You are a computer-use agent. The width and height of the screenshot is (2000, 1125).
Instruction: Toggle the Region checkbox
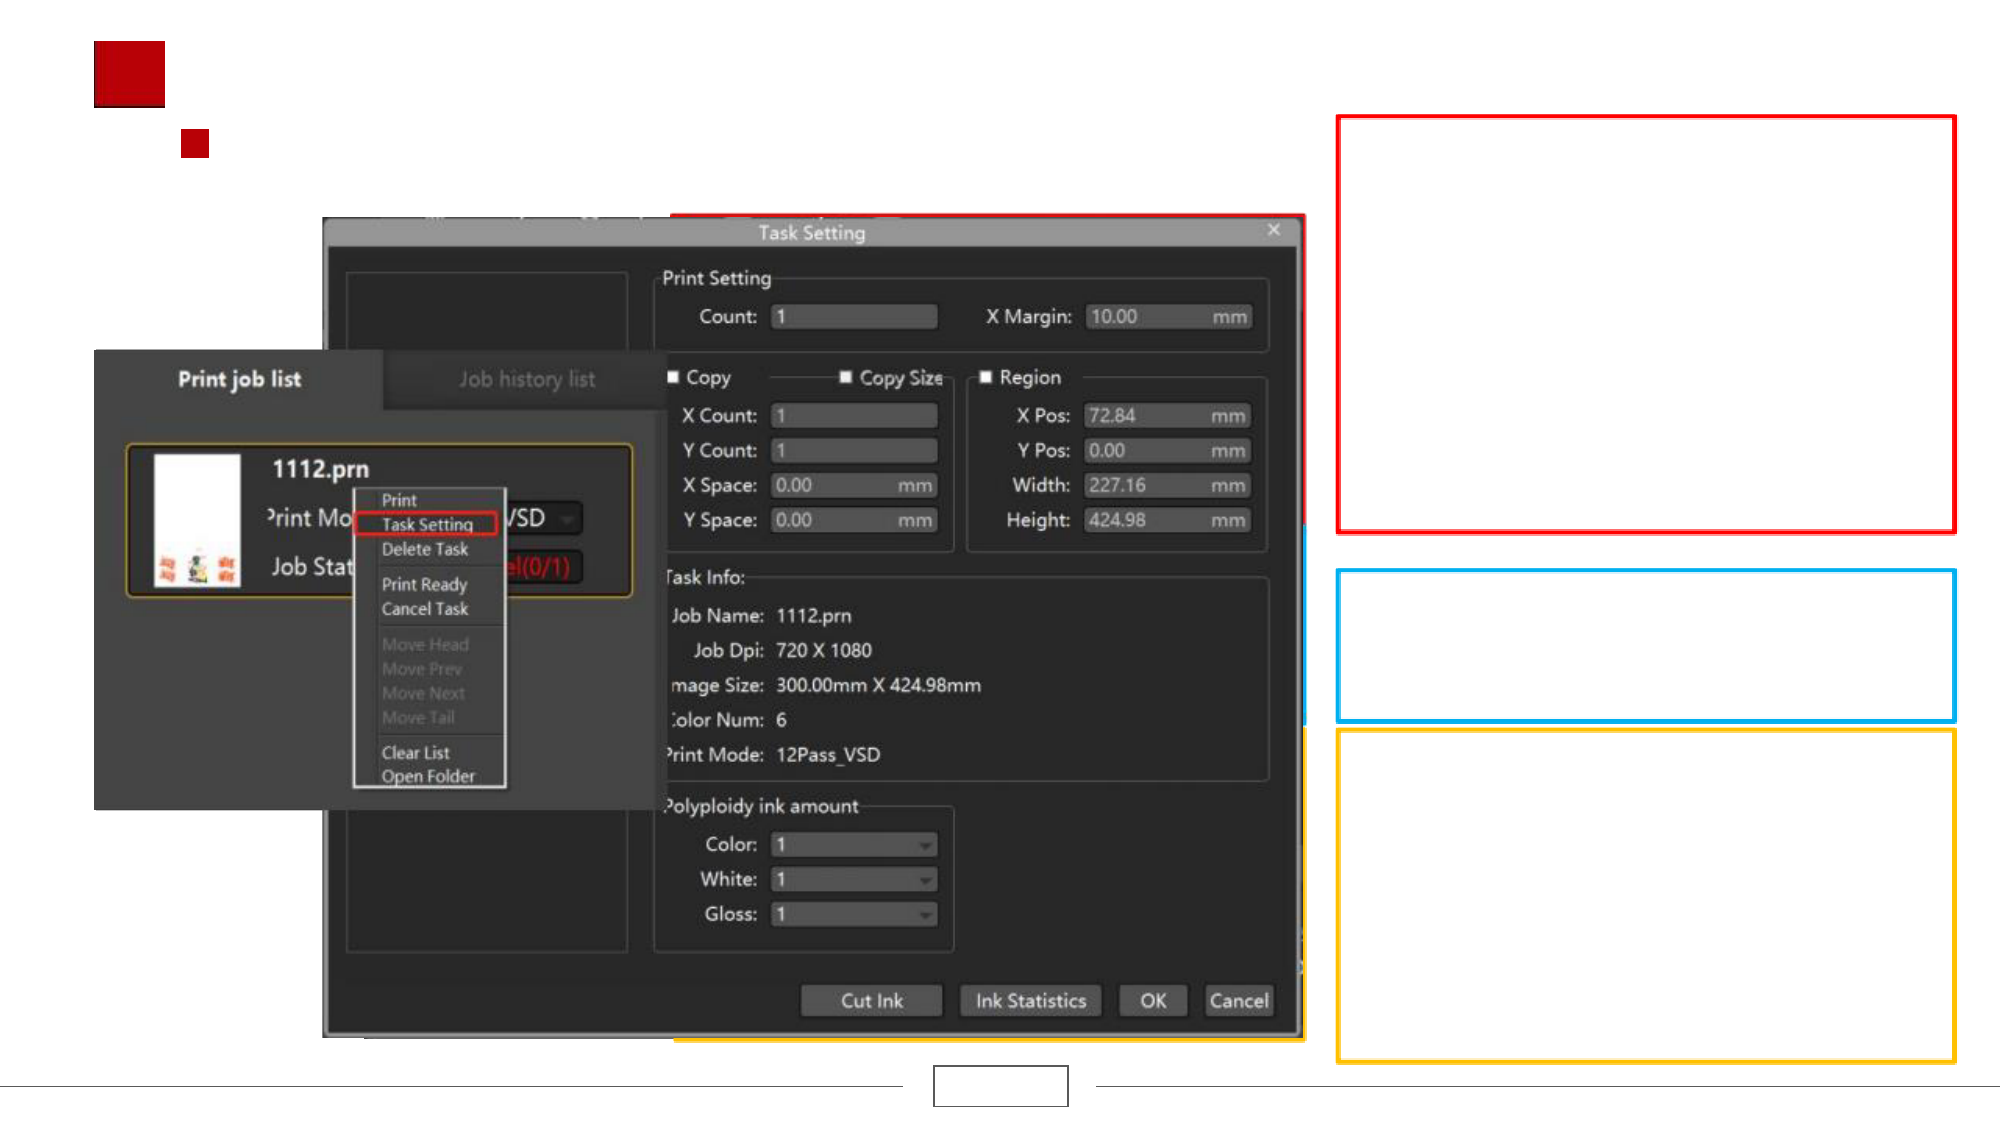coord(986,377)
